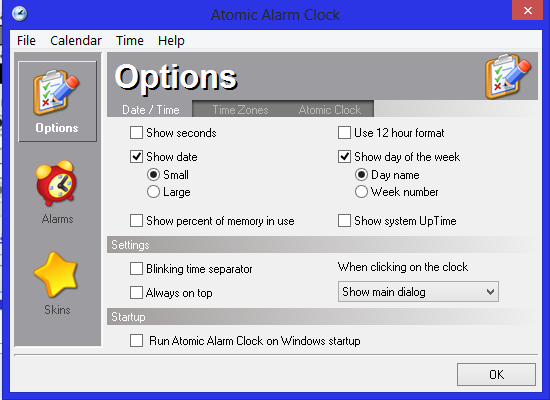Enable Run on Windows startup checkbox

coord(136,340)
